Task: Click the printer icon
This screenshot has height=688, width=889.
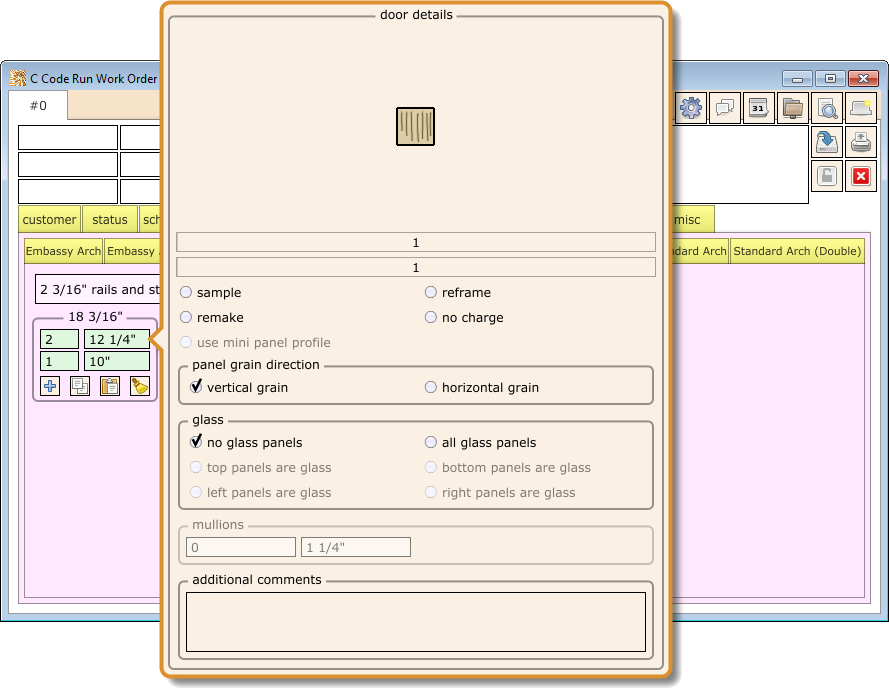Action: coord(860,142)
